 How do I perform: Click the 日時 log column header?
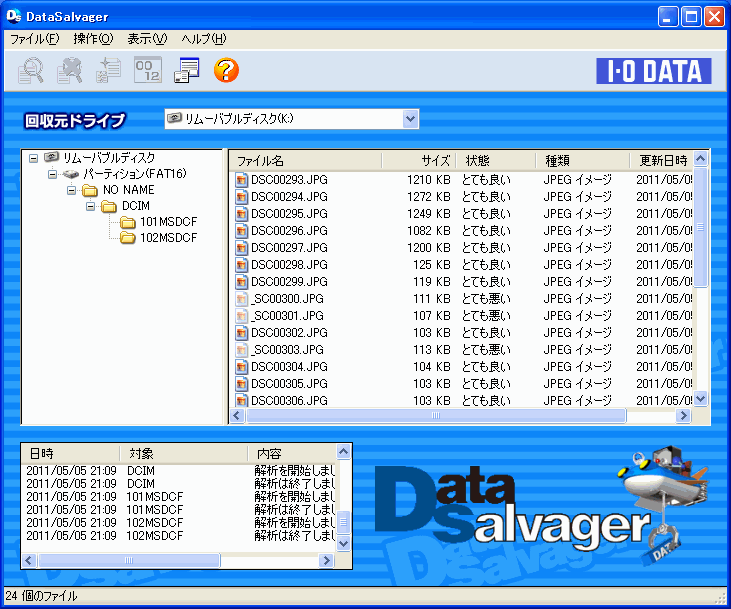pyautogui.click(x=70, y=453)
